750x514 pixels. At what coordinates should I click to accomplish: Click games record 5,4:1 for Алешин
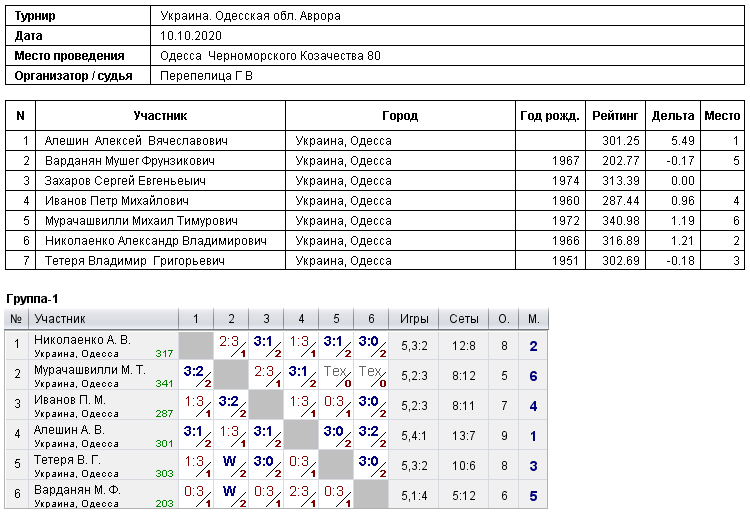click(414, 436)
